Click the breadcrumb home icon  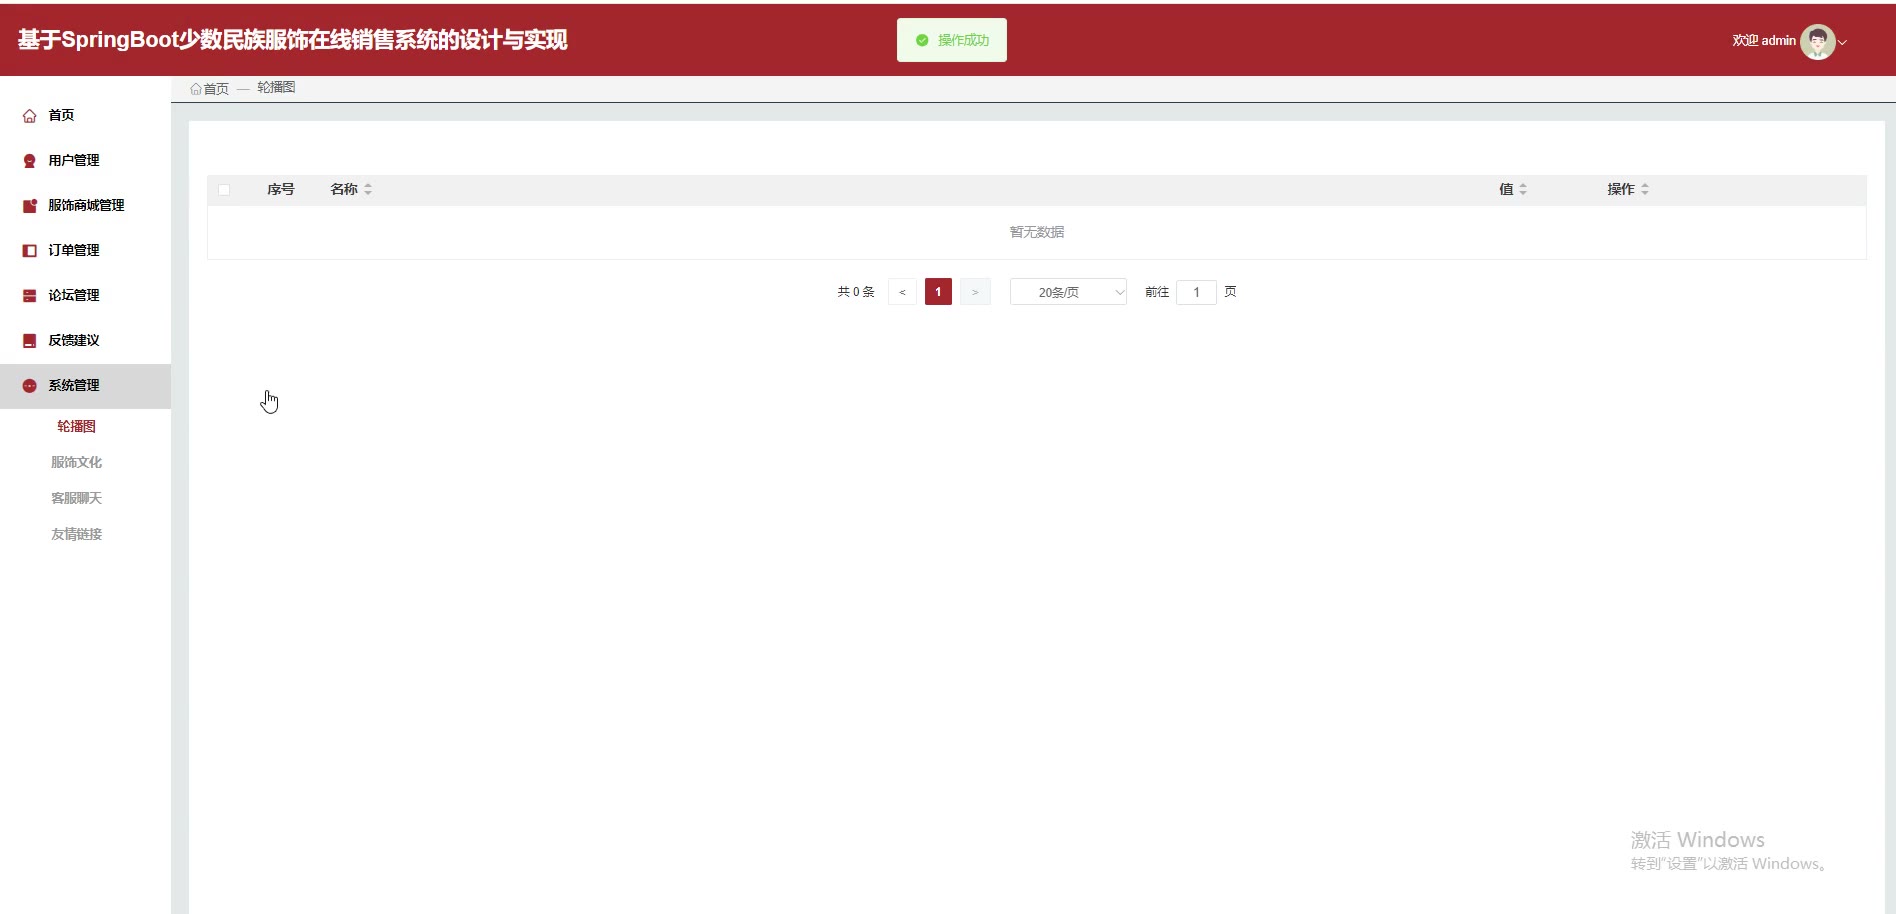coord(196,89)
